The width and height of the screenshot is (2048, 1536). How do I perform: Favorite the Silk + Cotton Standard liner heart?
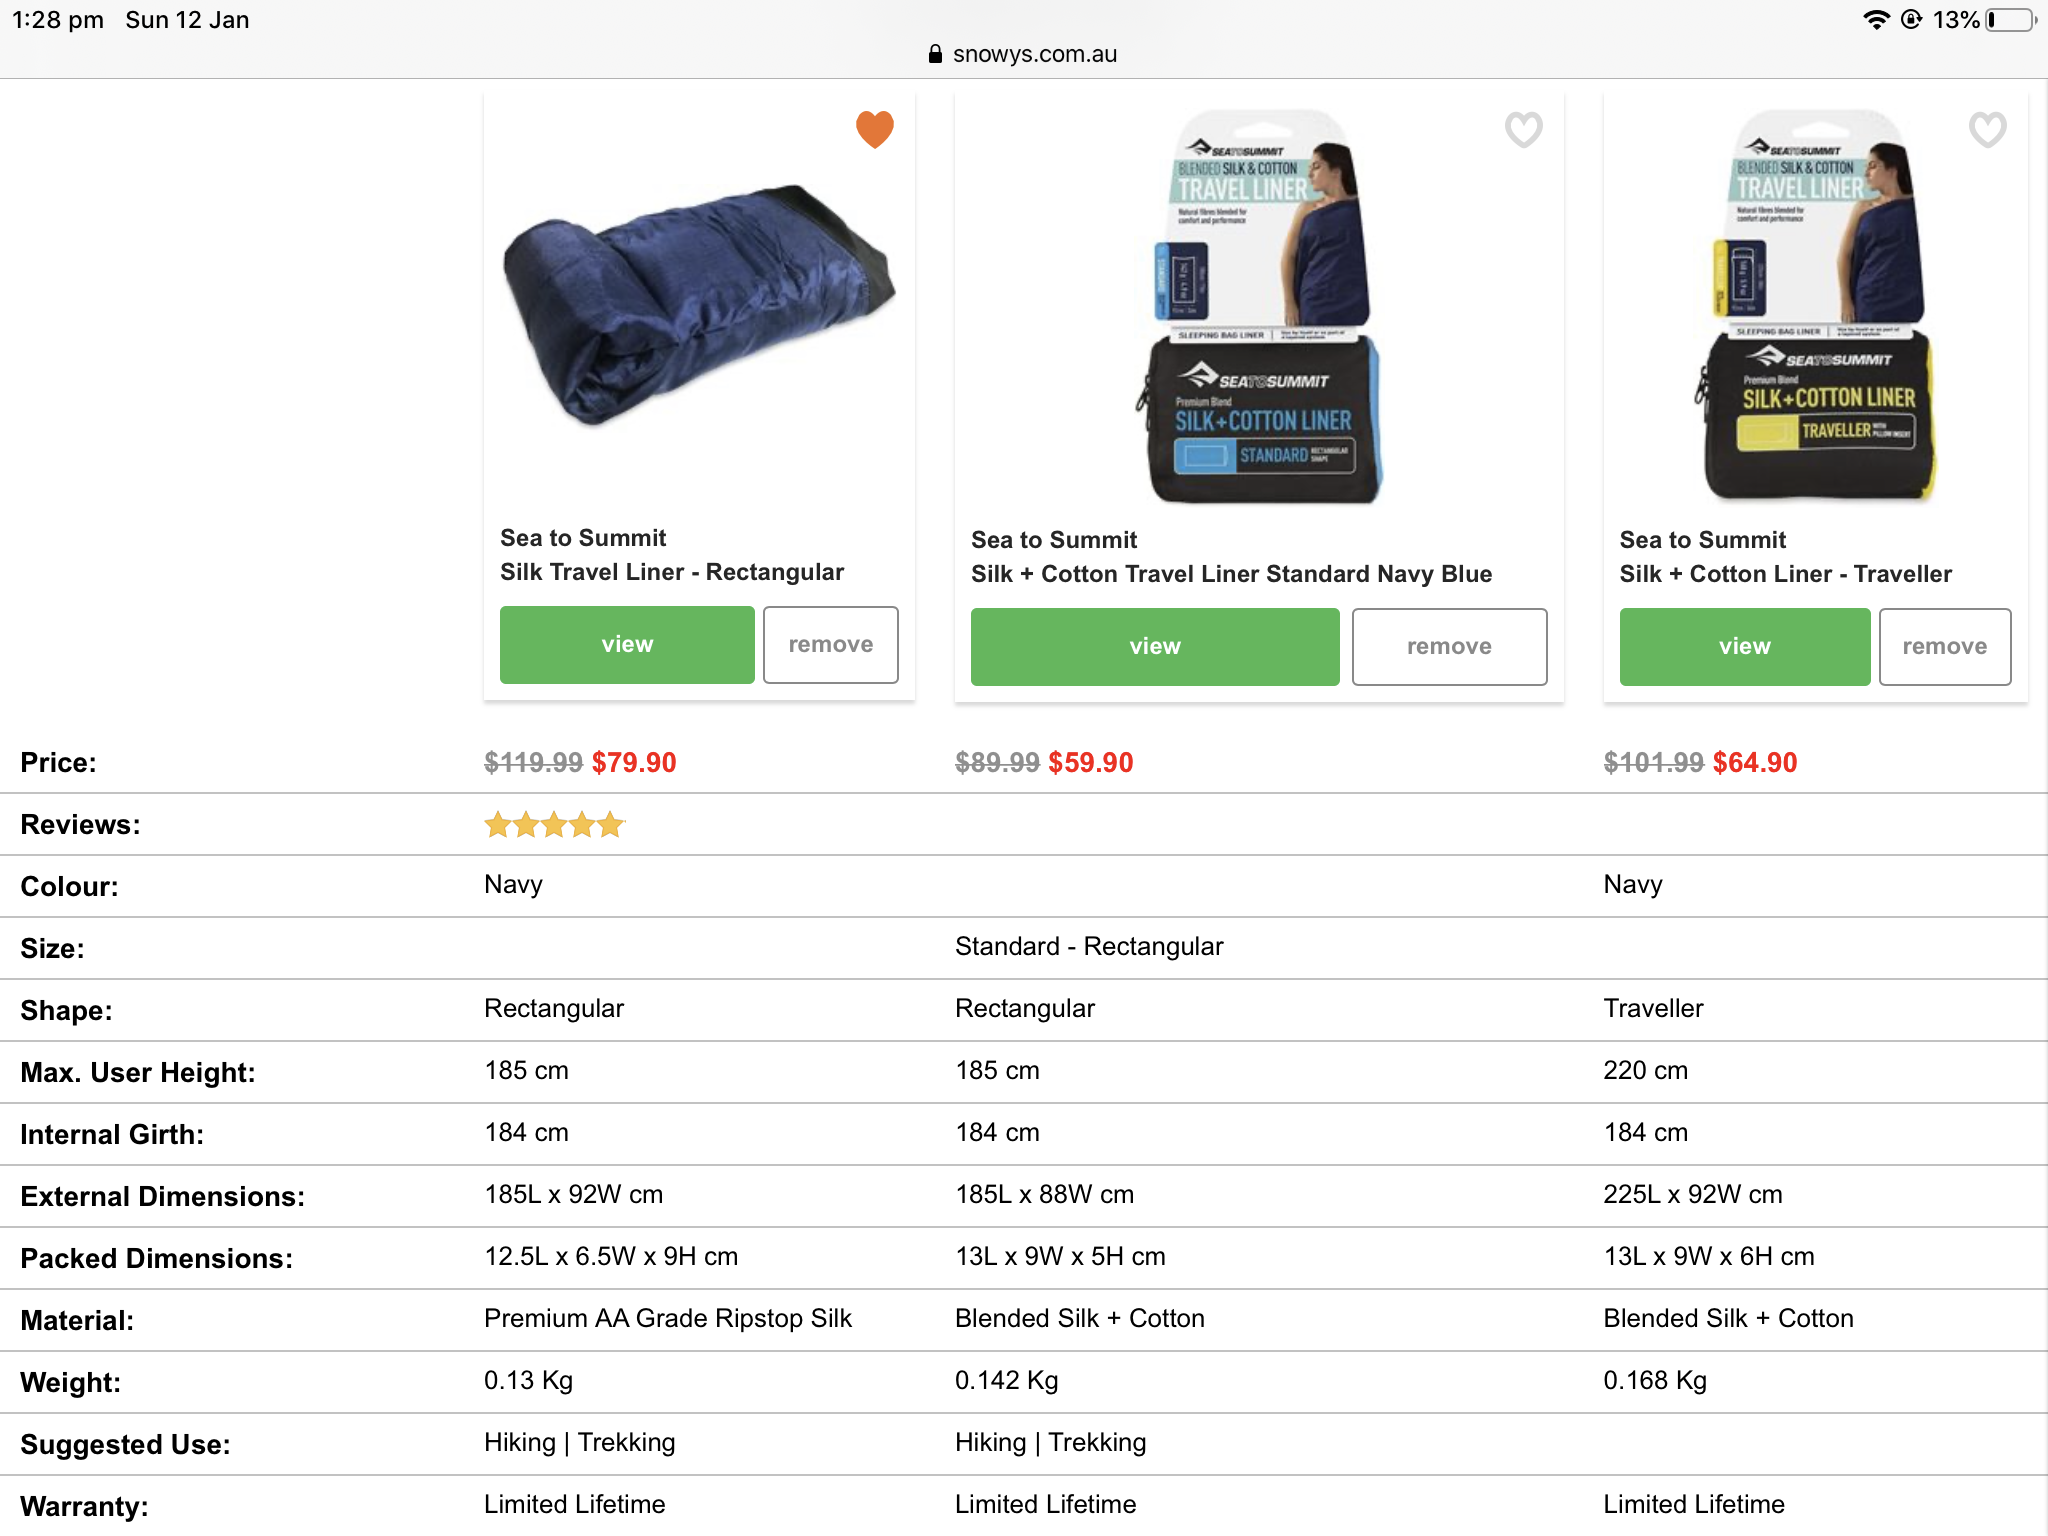pyautogui.click(x=1523, y=129)
